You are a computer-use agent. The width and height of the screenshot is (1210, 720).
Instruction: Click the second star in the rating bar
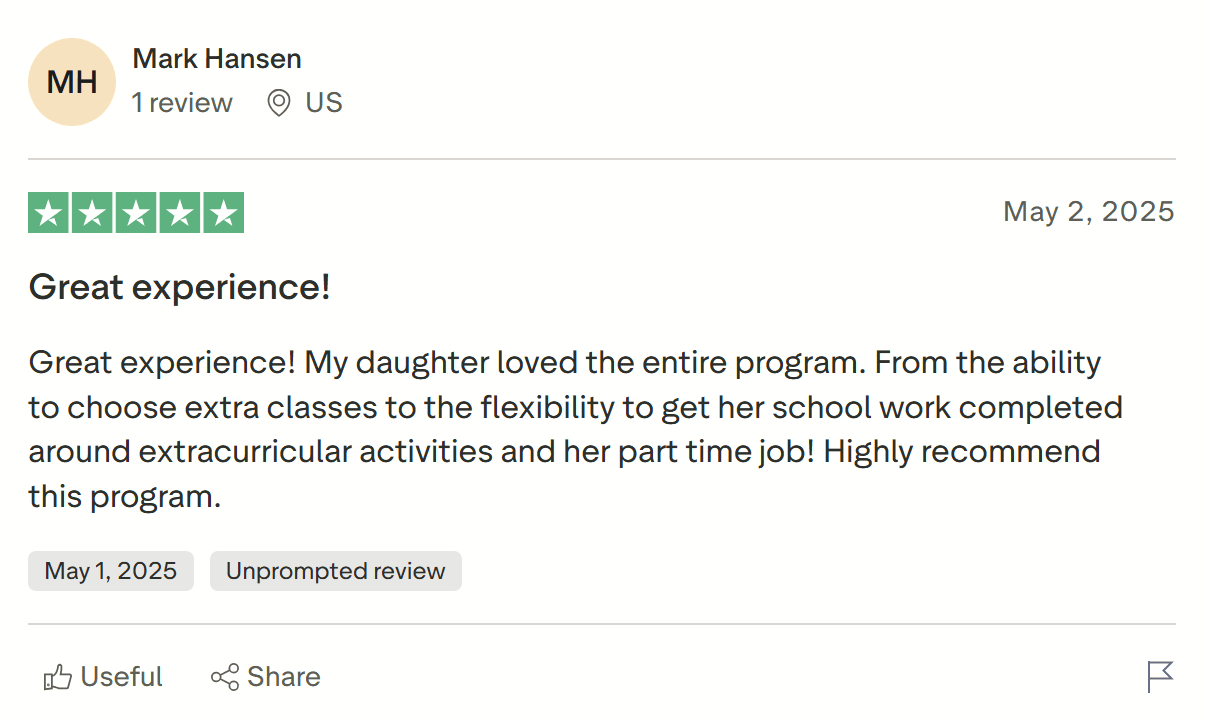(90, 212)
